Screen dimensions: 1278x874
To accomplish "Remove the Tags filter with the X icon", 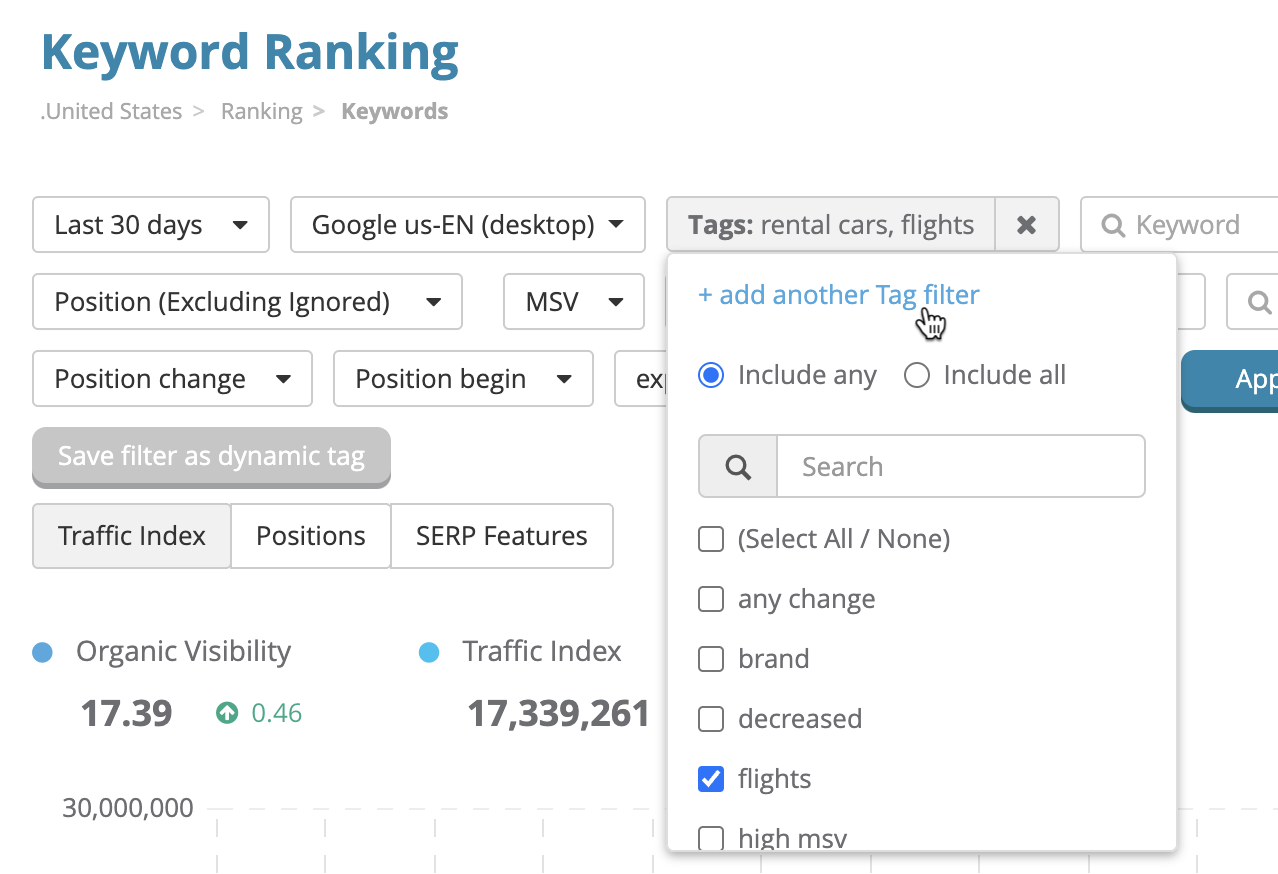I will 1026,225.
